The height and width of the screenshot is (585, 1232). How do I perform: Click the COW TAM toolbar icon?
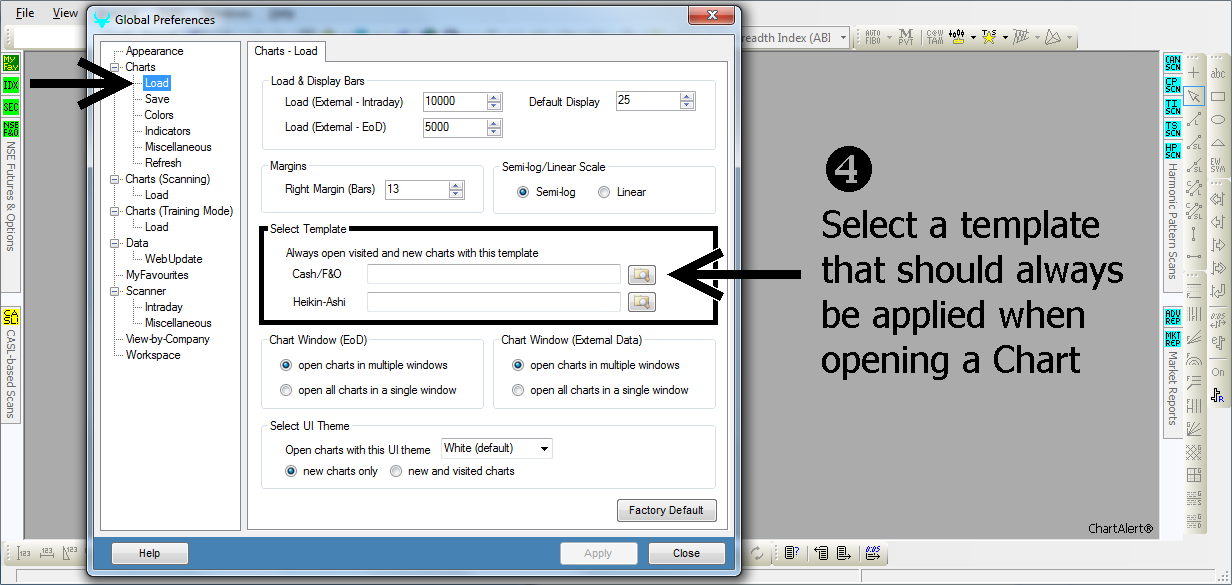click(x=934, y=37)
